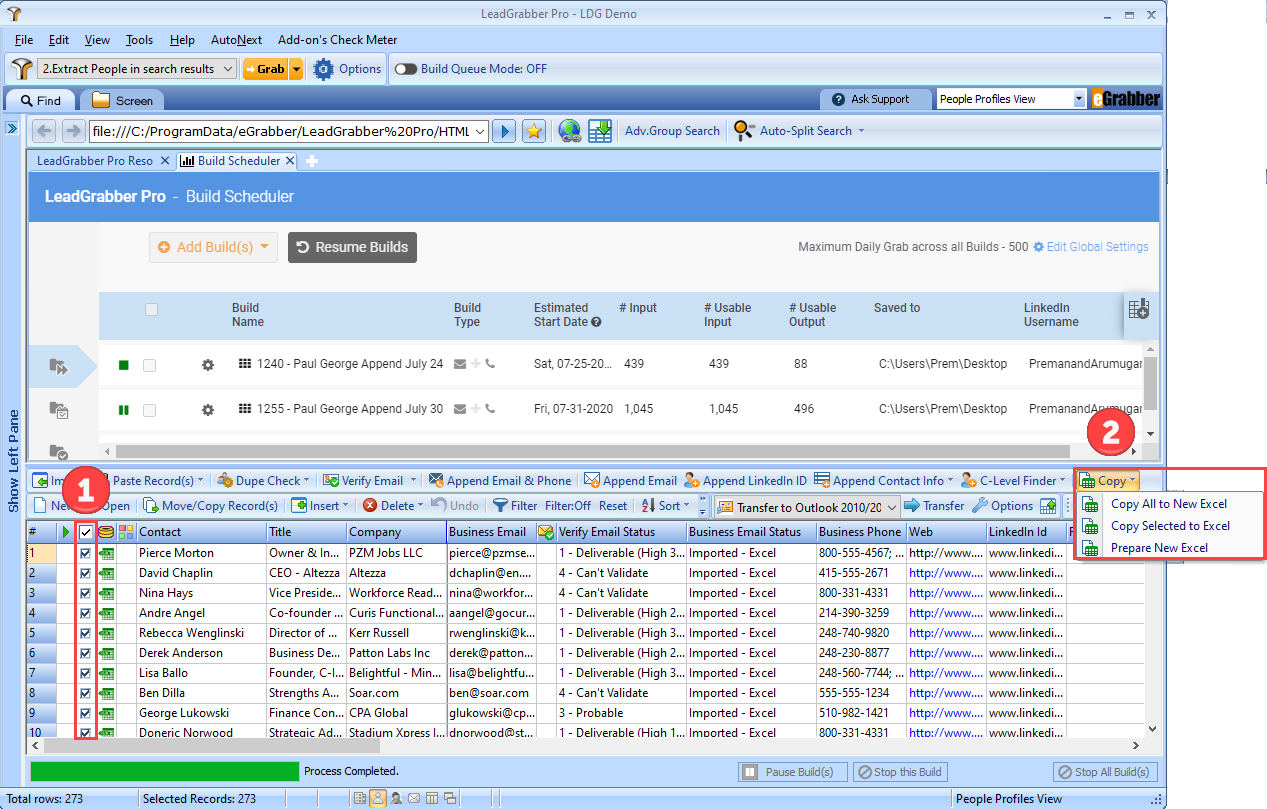The image size is (1267, 809).
Task: Click the funnel icon at top-left toolbar
Action: 22,69
